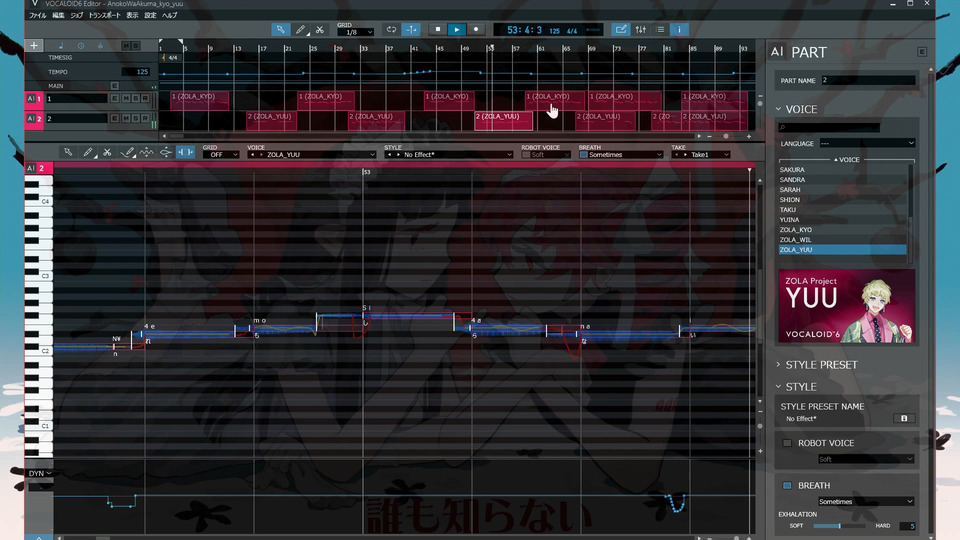Screen dimensions: 960x540
Task: Open the 編集 menu
Action: (58, 15)
